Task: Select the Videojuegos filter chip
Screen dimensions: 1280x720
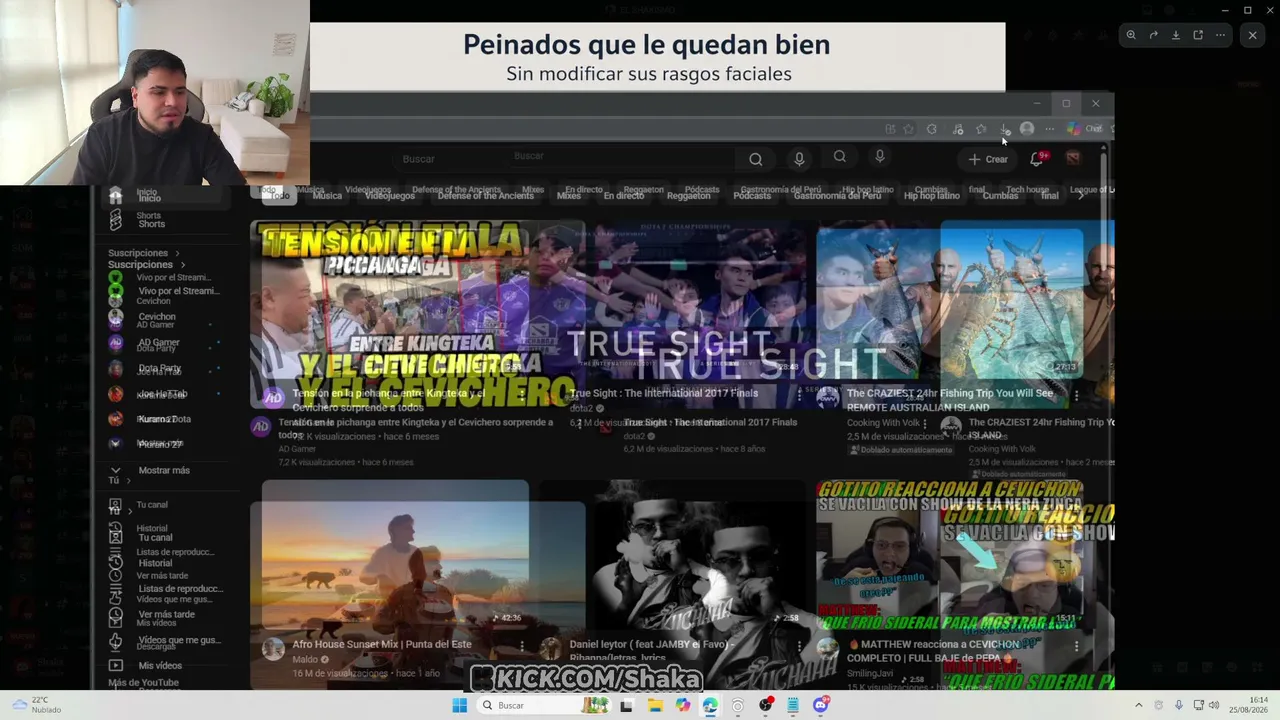Action: pos(389,195)
